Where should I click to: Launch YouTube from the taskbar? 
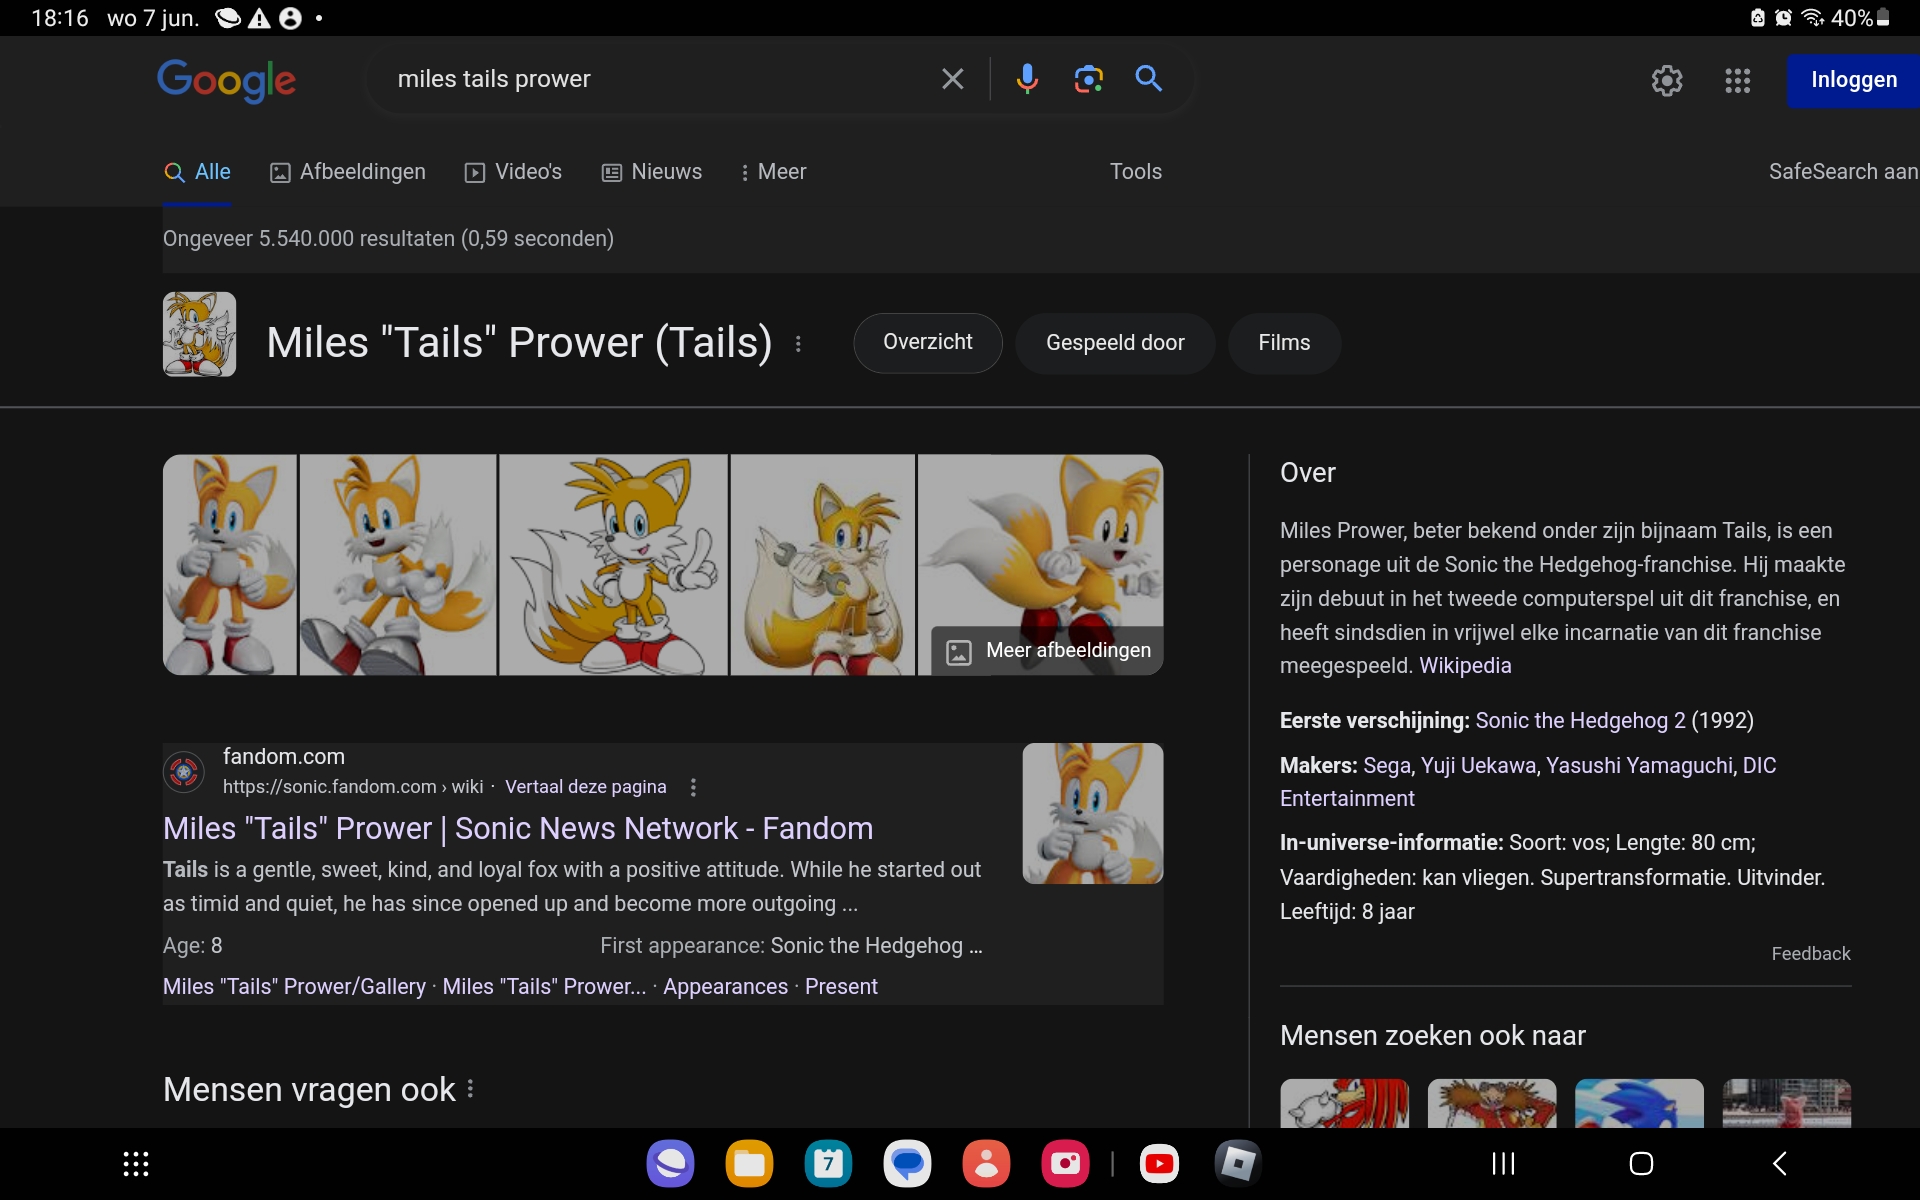pyautogui.click(x=1159, y=1164)
